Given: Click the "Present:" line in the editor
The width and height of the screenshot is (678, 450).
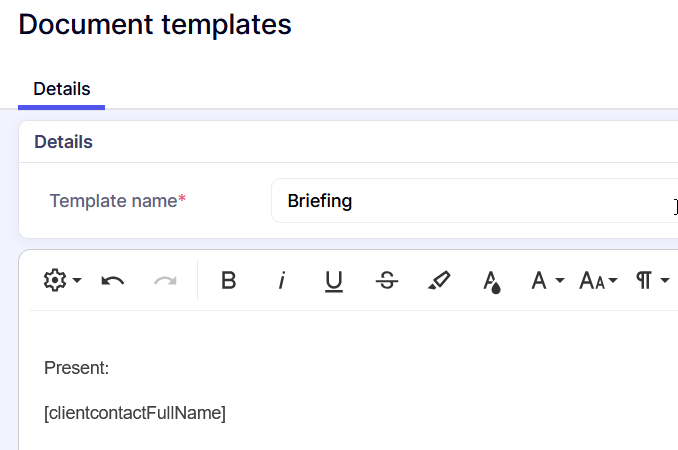Looking at the screenshot, I should 77,368.
